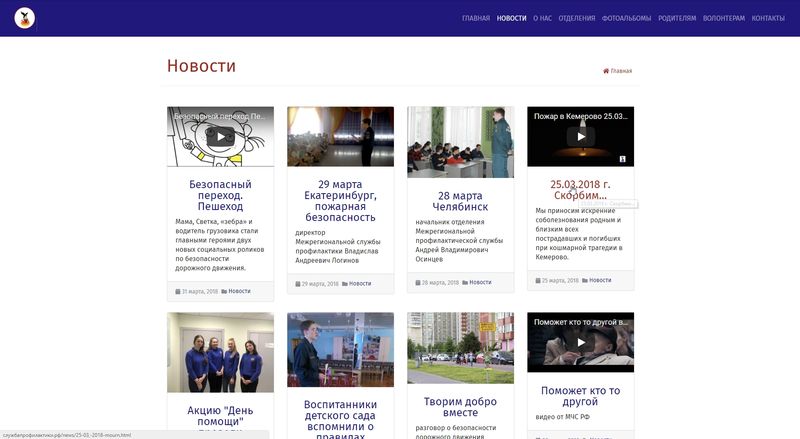Click the folder icon in 28 марта card
This screenshot has height=439, width=800.
465,282
